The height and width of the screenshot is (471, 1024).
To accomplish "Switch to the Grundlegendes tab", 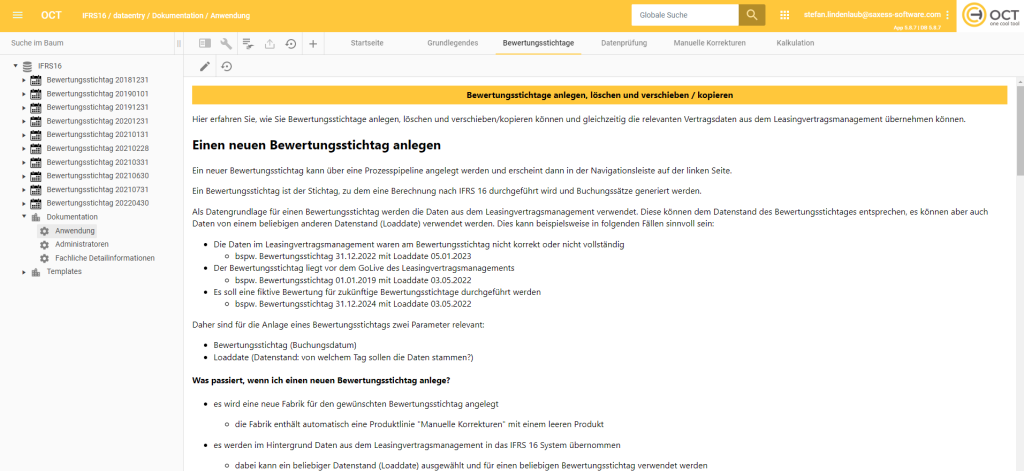I will (453, 43).
